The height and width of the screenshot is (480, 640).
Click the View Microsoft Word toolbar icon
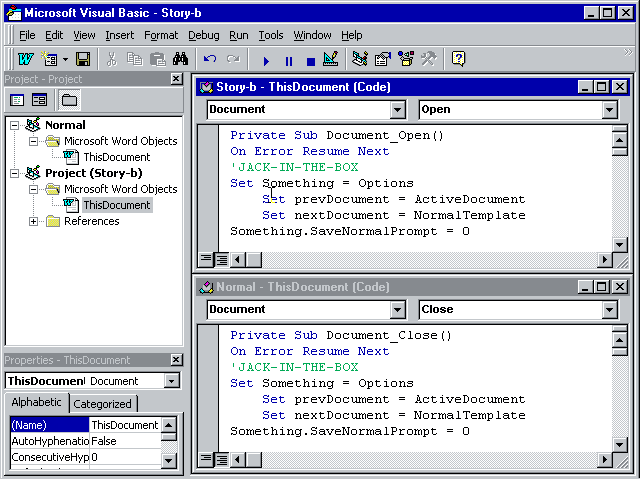(25, 60)
